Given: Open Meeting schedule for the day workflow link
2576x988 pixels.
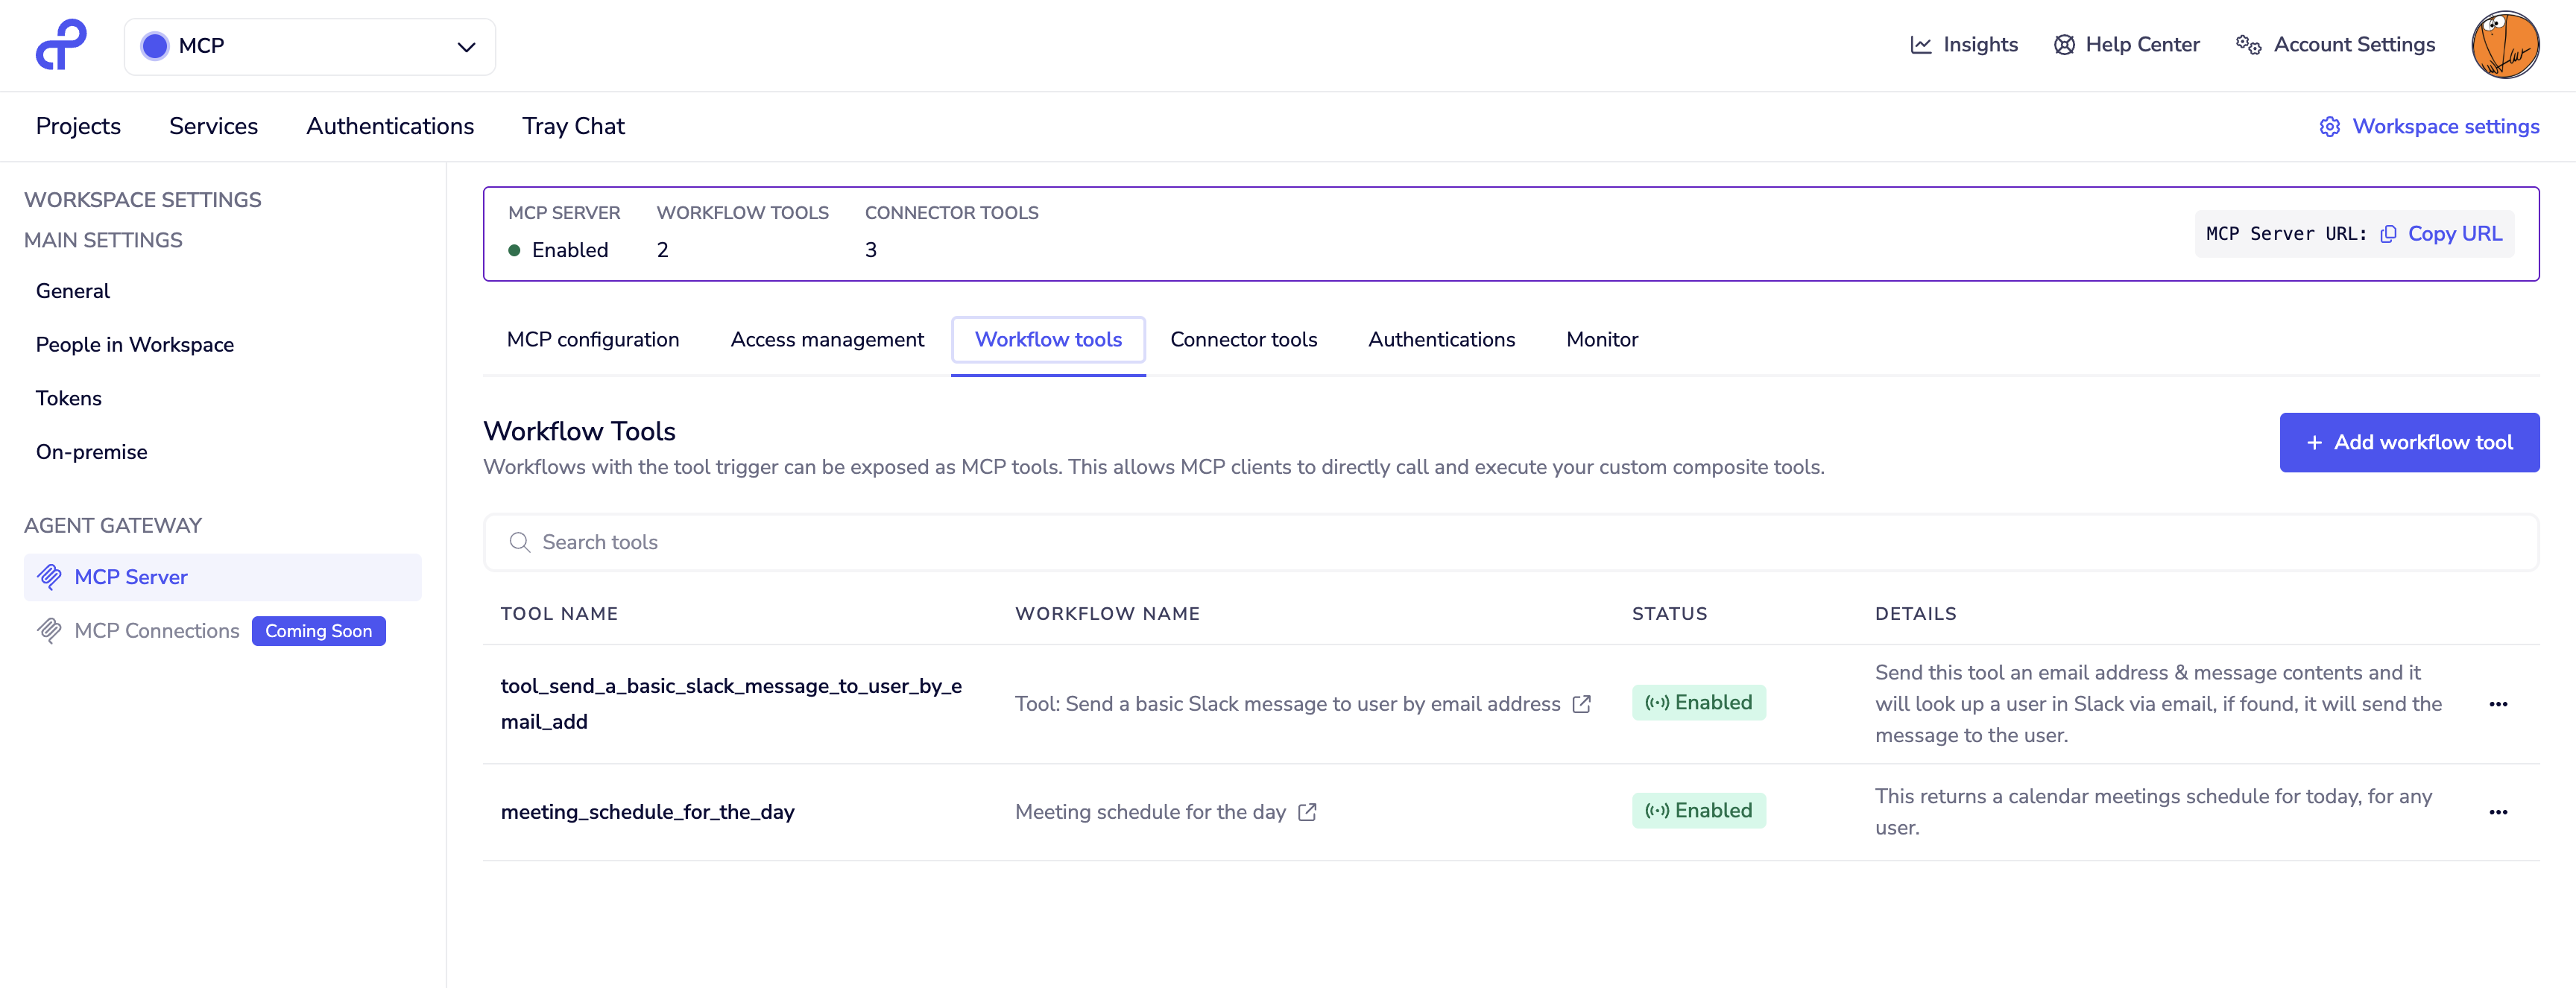Looking at the screenshot, I should click(x=1150, y=812).
